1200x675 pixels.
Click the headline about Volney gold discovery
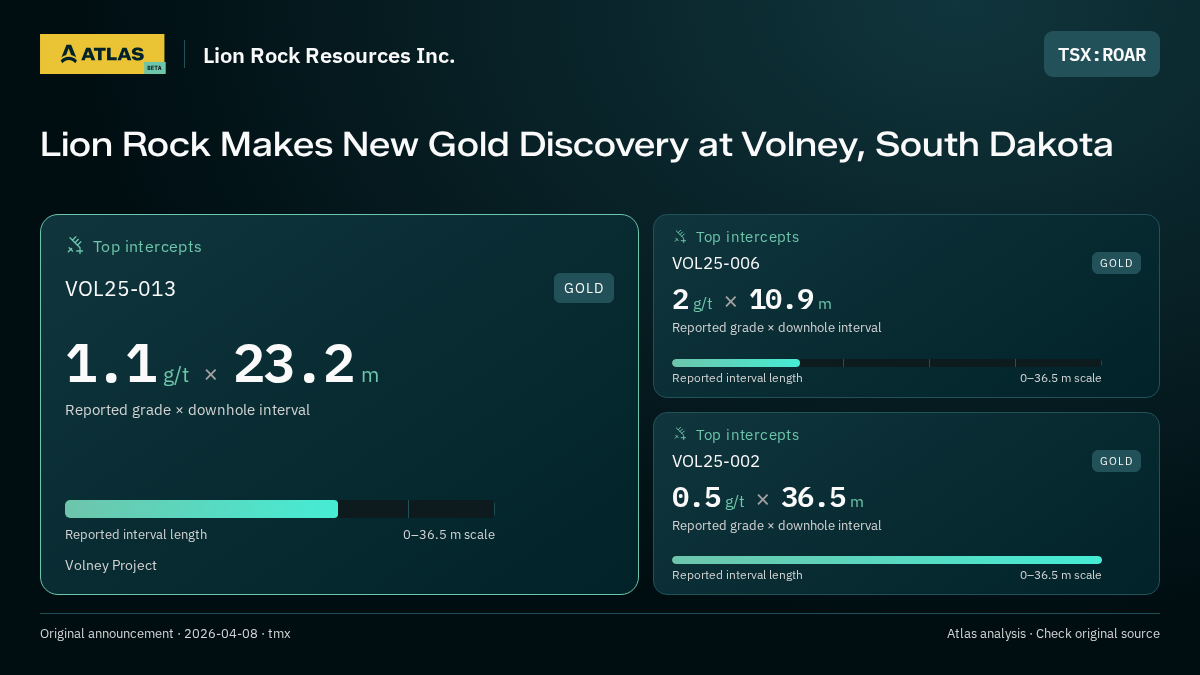point(577,145)
